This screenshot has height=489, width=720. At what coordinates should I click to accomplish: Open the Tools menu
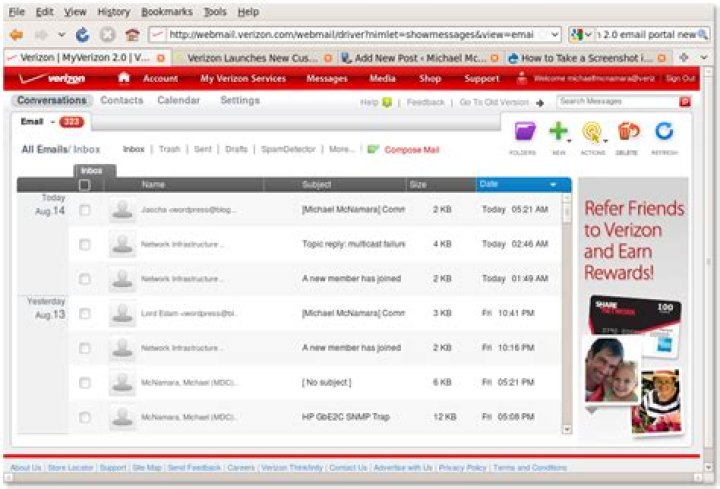(x=215, y=12)
